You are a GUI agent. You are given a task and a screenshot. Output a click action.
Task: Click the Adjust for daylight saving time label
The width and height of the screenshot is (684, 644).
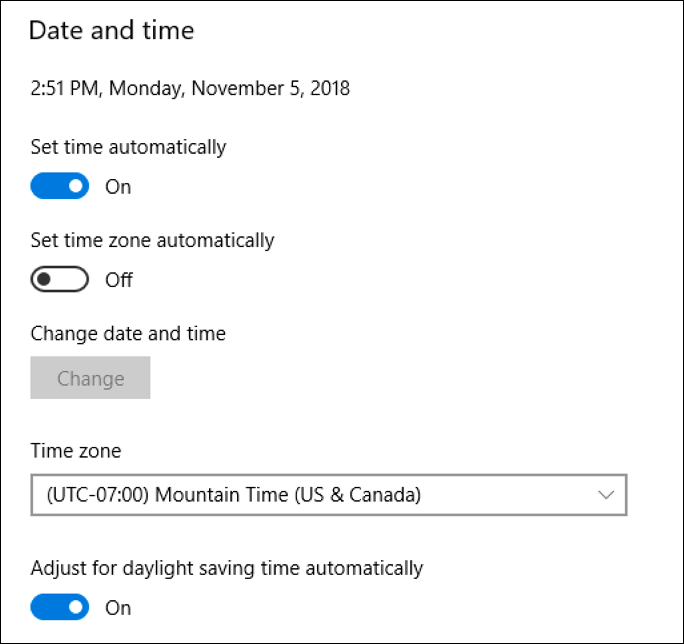227,568
